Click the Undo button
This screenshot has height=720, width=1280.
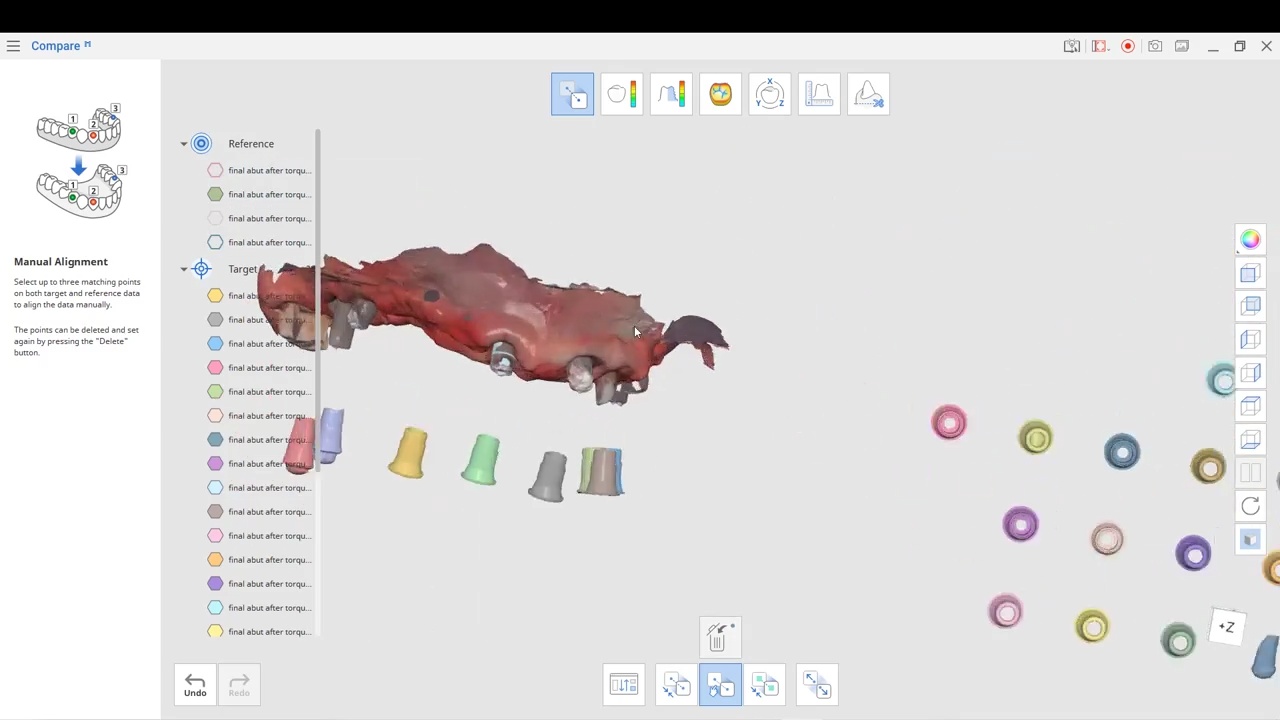point(195,685)
